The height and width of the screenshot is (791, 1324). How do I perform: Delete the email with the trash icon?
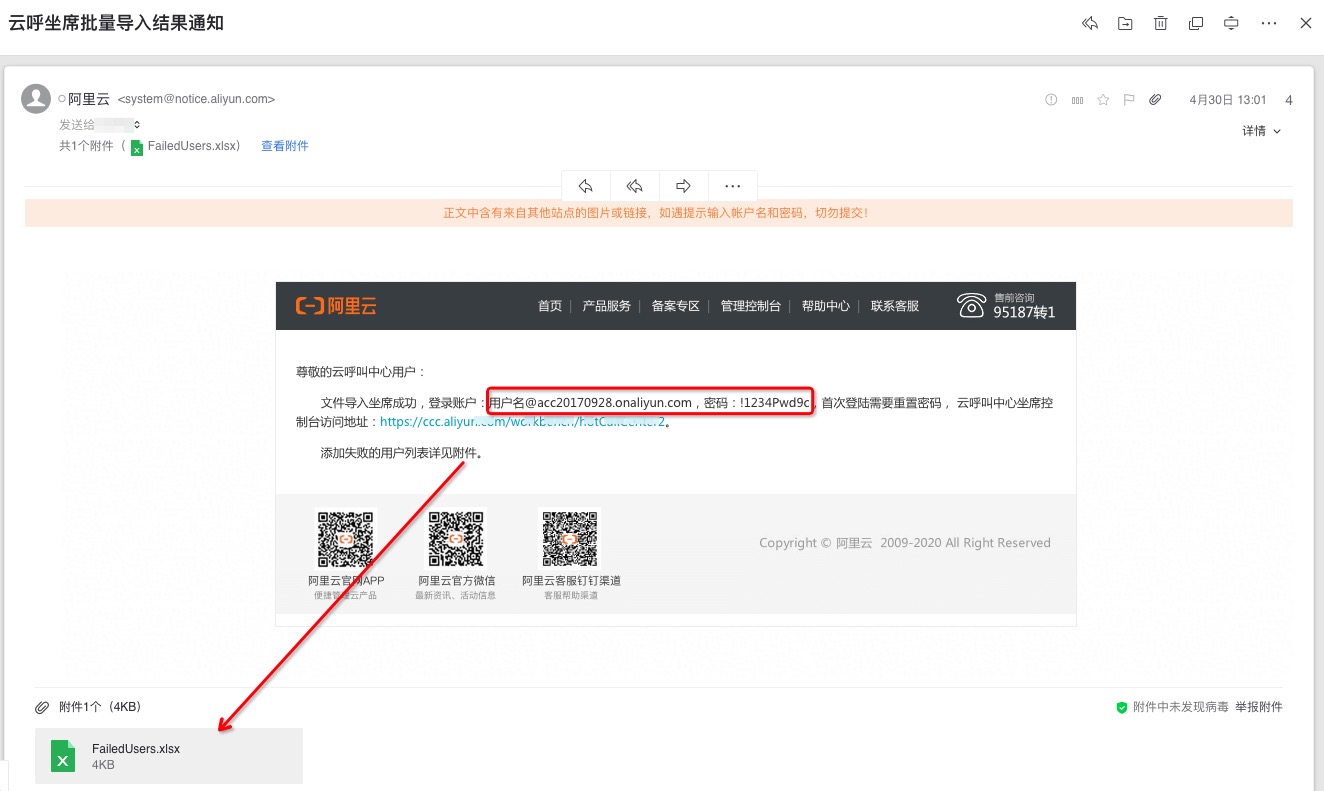pos(1161,23)
